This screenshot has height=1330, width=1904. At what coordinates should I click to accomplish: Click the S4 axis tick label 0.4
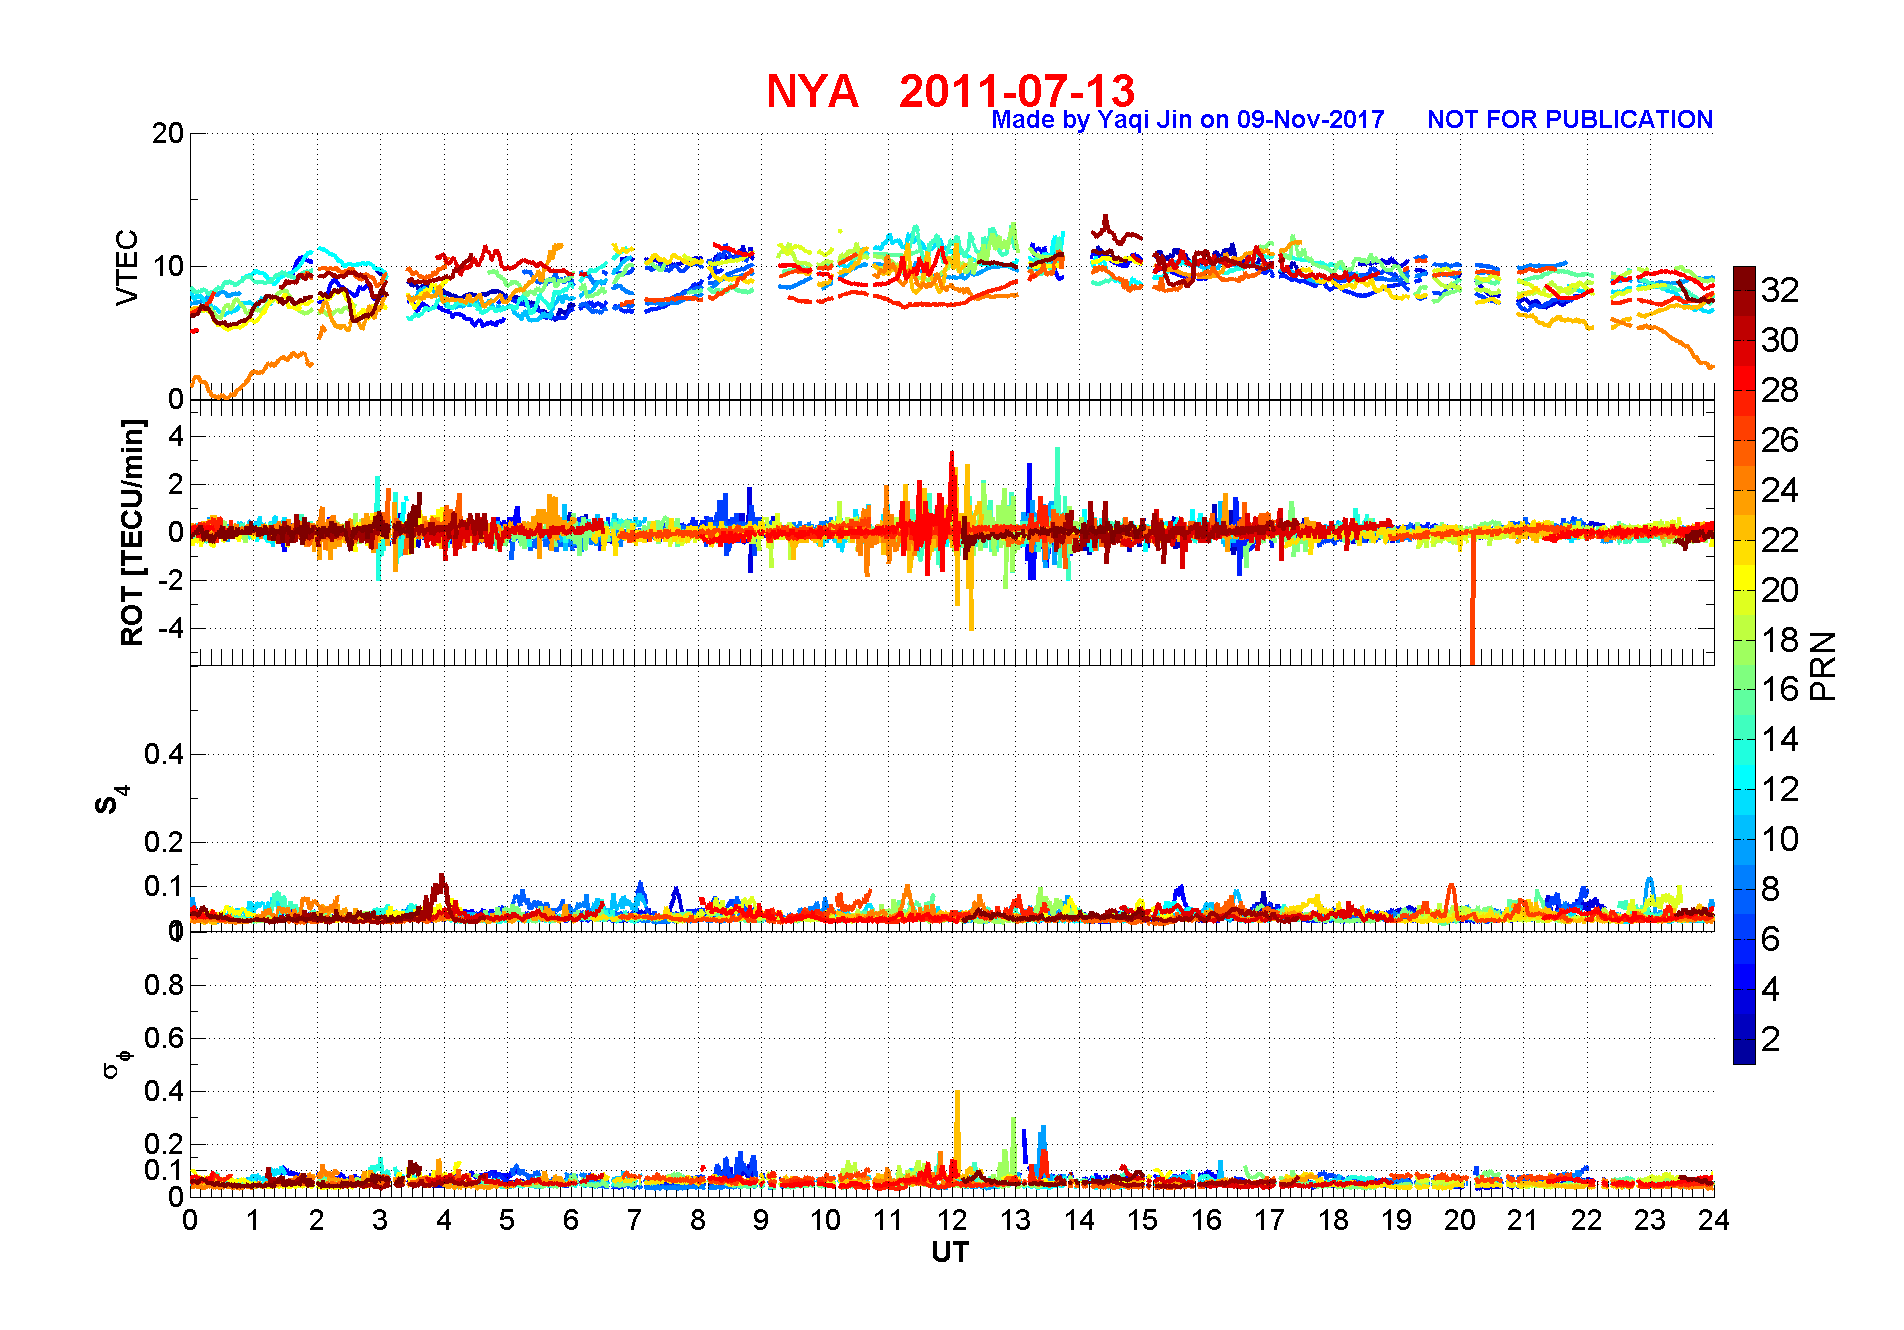[x=164, y=755]
